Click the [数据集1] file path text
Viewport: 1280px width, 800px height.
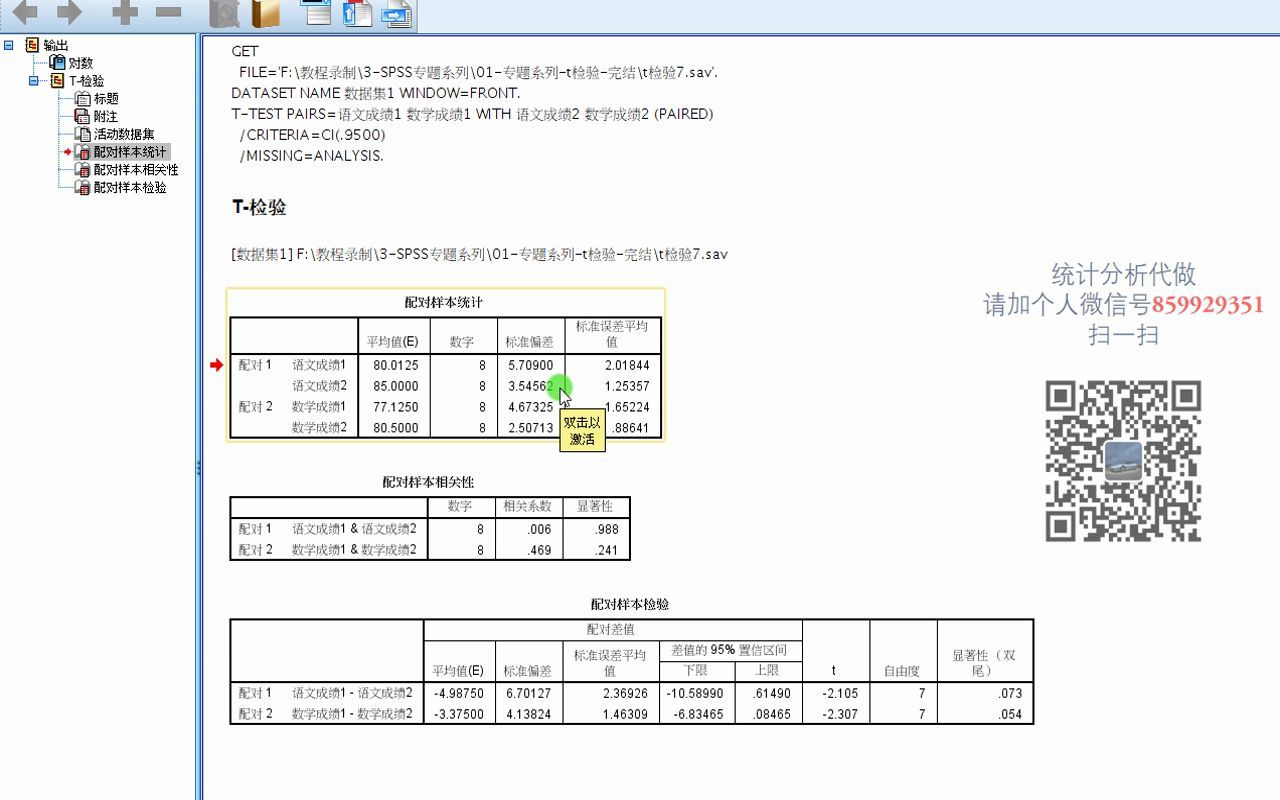click(x=479, y=254)
